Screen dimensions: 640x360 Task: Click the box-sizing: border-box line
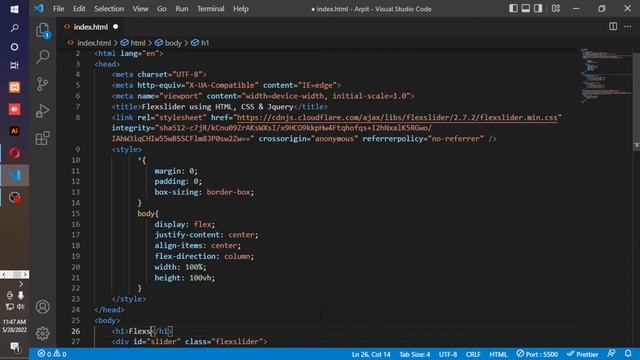[204, 192]
